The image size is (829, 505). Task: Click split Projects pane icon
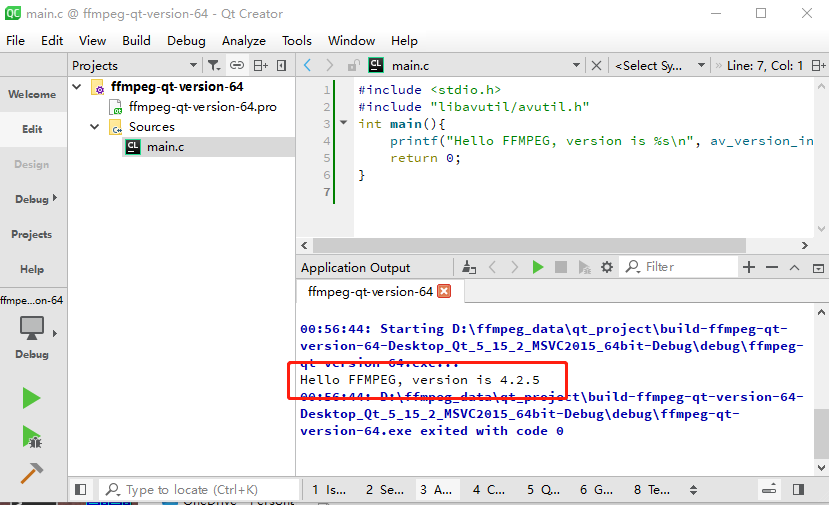[x=261, y=66]
